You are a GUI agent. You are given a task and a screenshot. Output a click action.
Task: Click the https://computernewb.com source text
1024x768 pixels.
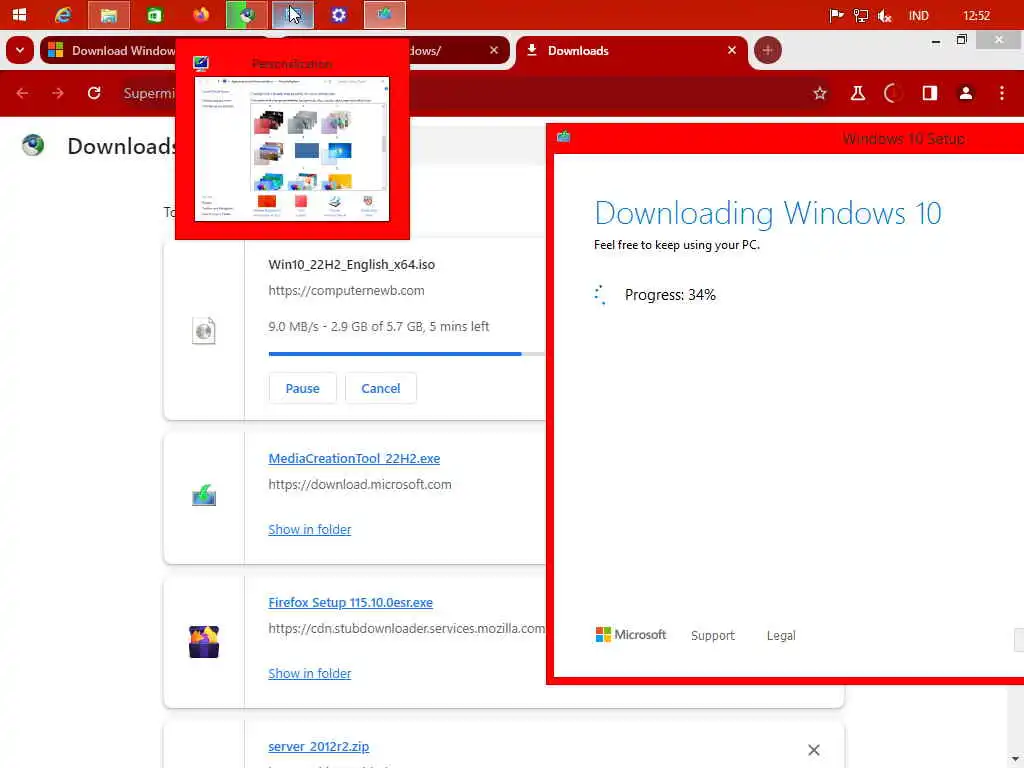pos(346,291)
